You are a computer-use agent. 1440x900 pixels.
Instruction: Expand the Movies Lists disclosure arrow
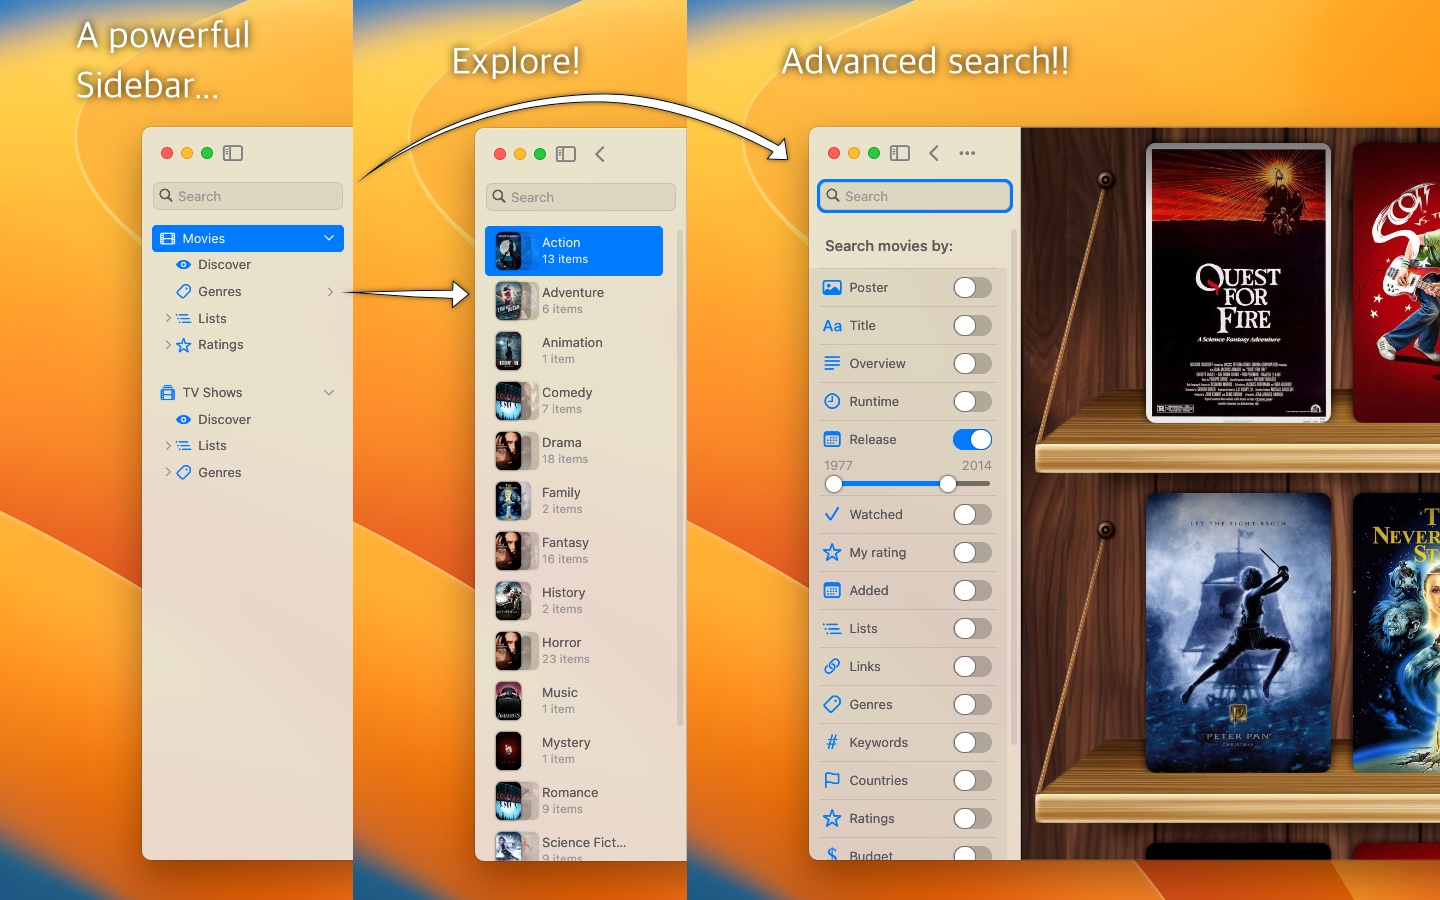(x=167, y=319)
